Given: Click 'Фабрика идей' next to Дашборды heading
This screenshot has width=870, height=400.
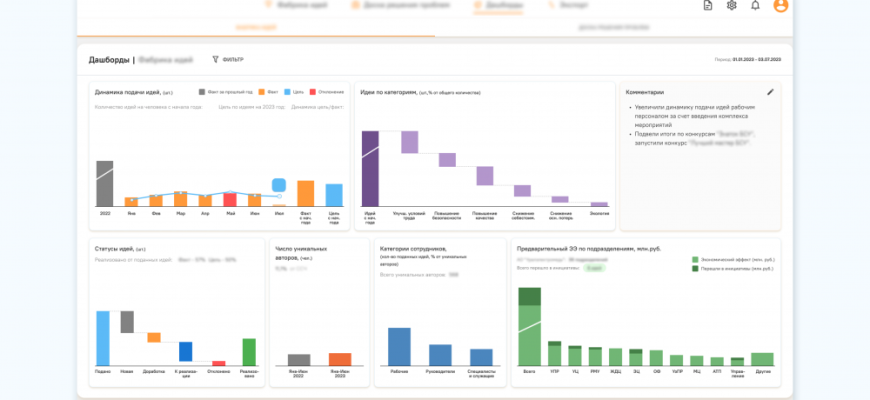Looking at the screenshot, I should coord(166,60).
